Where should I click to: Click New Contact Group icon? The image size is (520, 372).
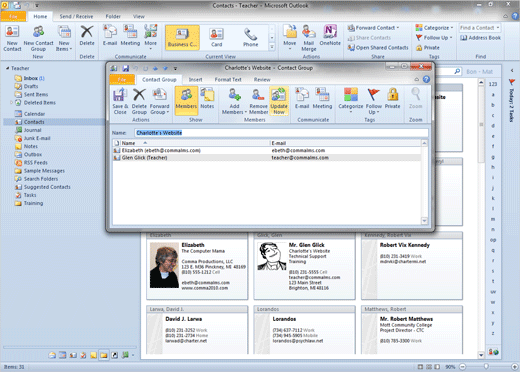pos(38,32)
